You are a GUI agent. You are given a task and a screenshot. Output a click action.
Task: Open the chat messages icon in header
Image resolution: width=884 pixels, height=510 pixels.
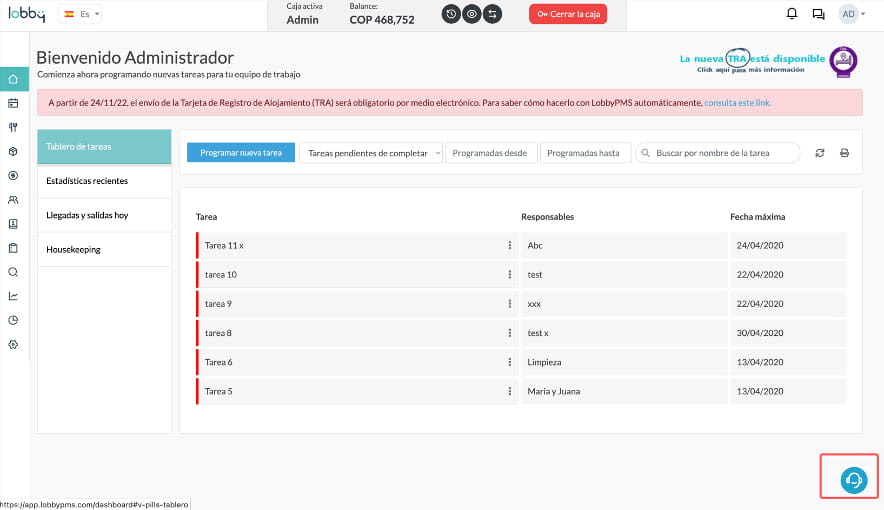click(819, 14)
